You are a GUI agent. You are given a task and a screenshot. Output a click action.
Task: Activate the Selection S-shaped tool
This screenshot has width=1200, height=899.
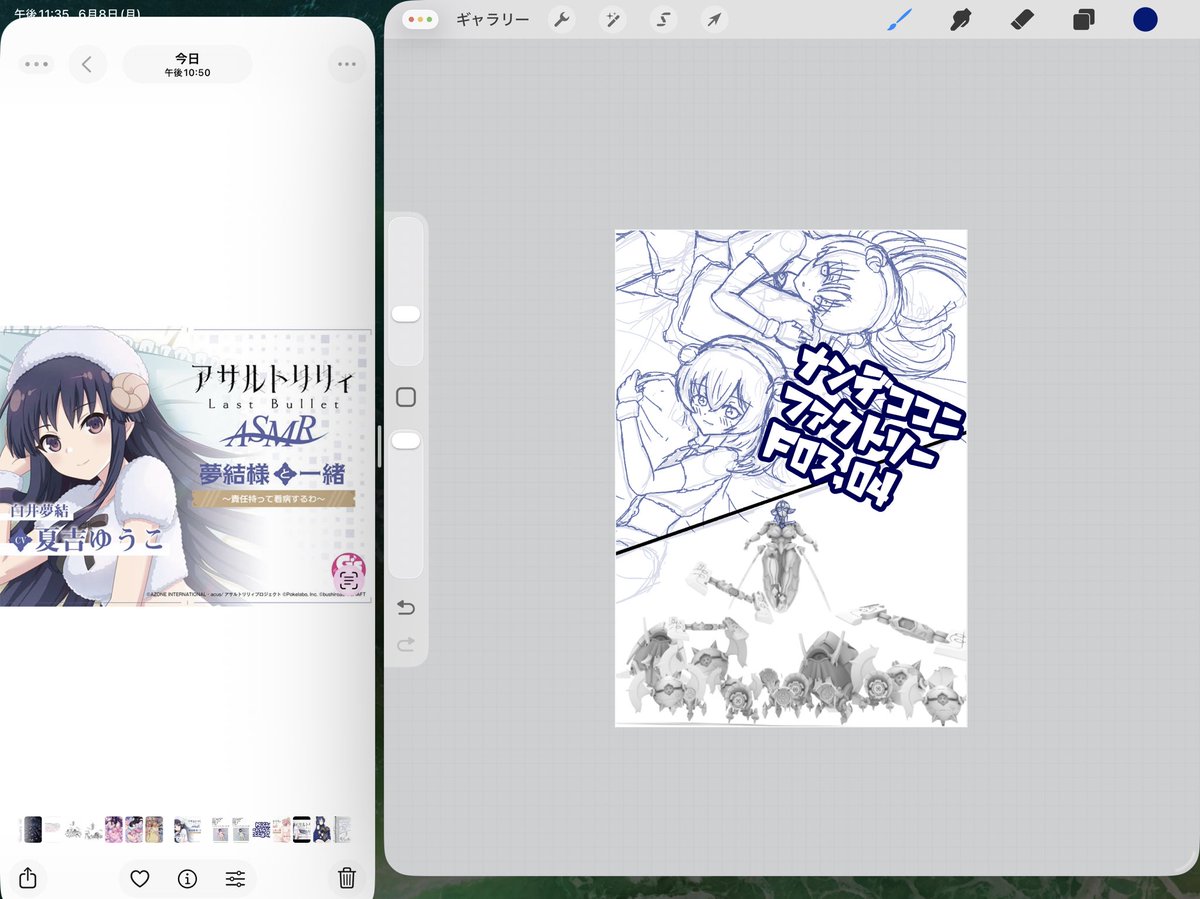(x=663, y=19)
